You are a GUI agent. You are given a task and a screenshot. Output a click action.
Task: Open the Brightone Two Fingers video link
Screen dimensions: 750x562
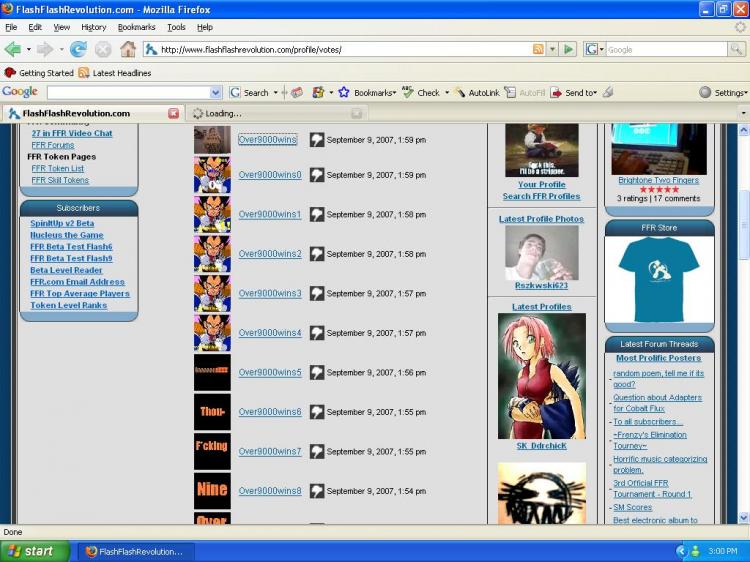[x=658, y=180]
